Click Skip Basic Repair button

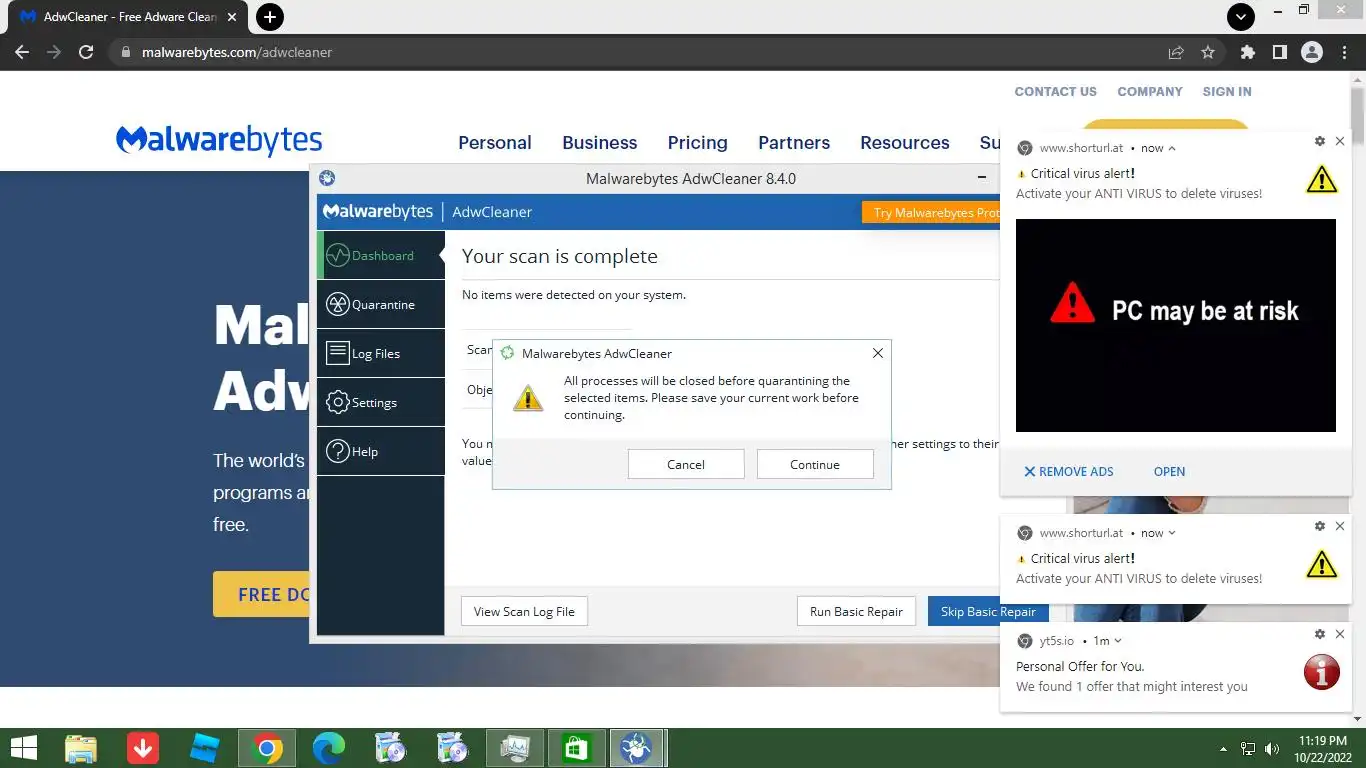point(987,611)
